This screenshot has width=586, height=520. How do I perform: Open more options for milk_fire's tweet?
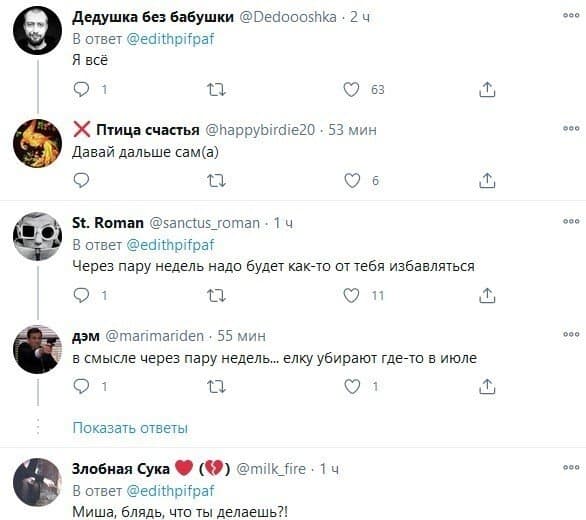tap(571, 467)
